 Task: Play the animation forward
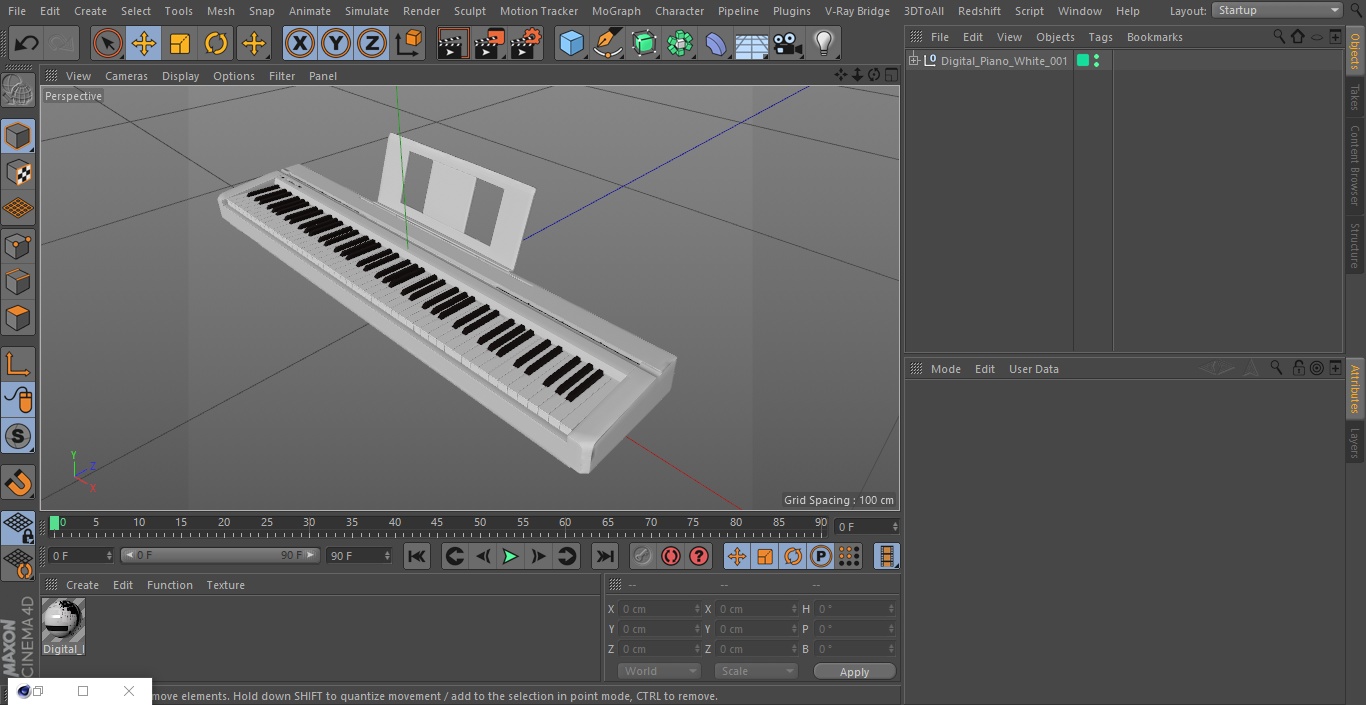[510, 556]
